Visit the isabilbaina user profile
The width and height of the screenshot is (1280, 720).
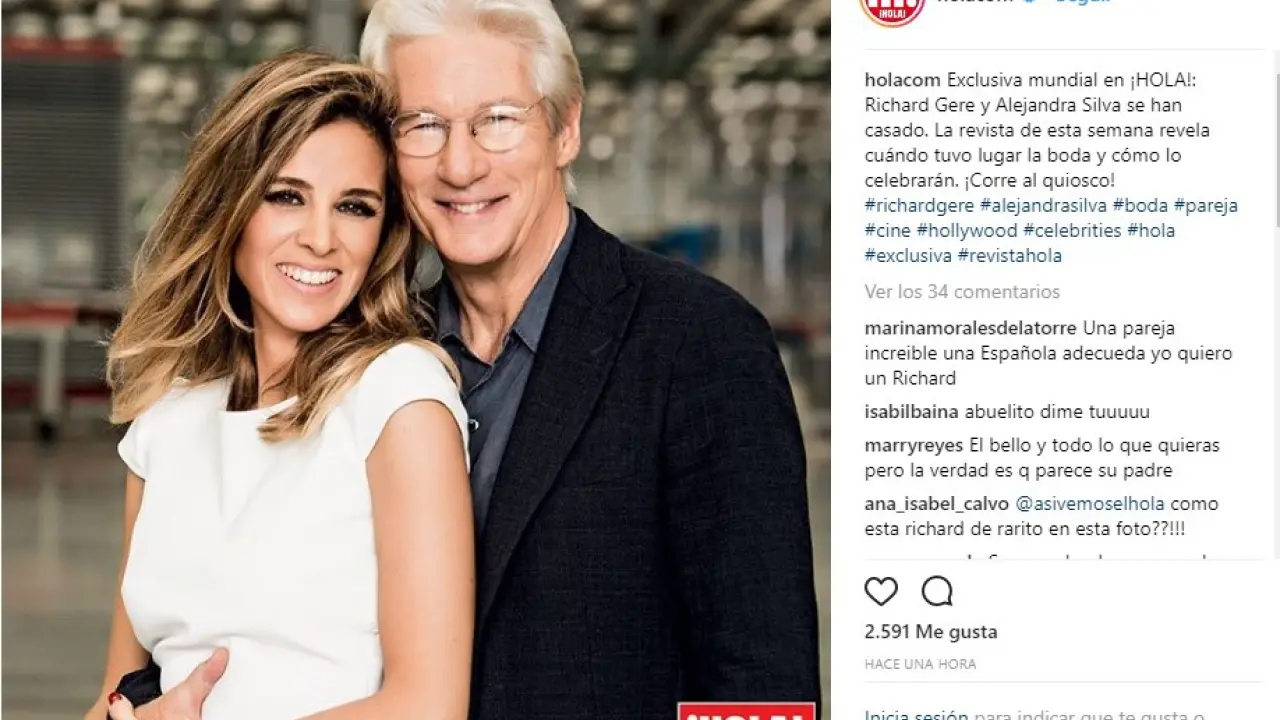click(912, 412)
